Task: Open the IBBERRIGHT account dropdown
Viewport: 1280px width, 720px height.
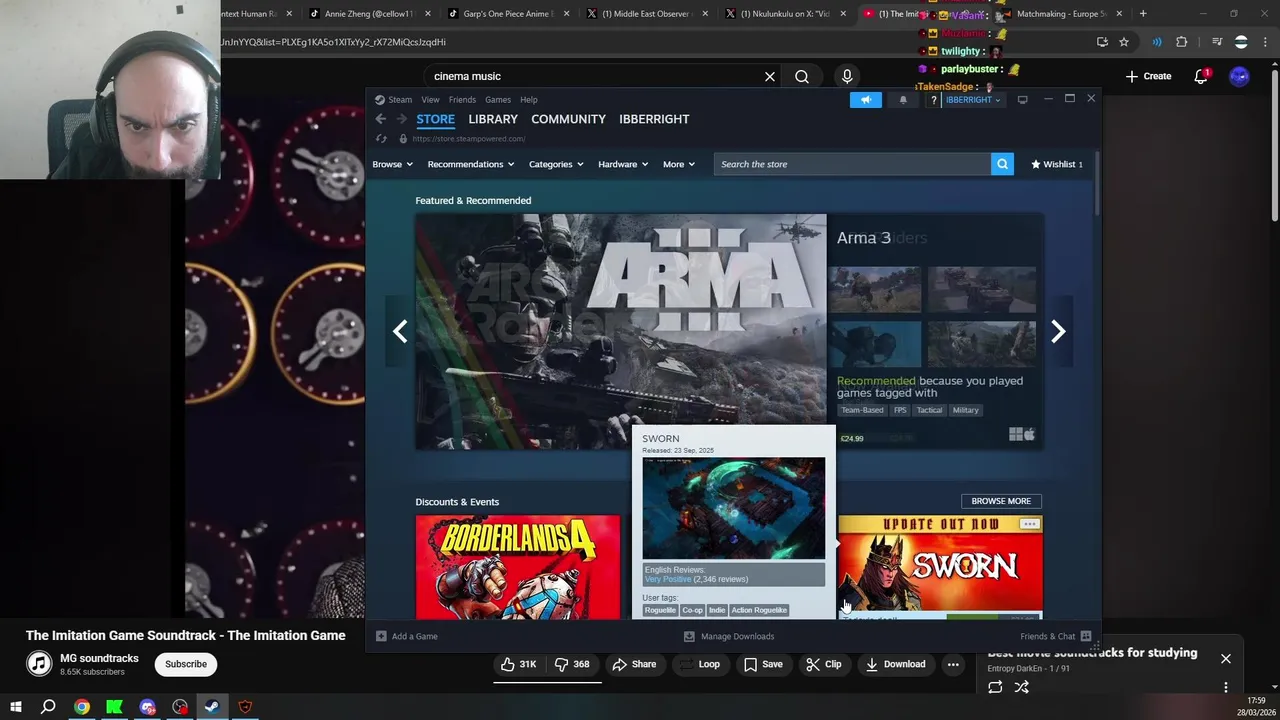Action: (973, 100)
